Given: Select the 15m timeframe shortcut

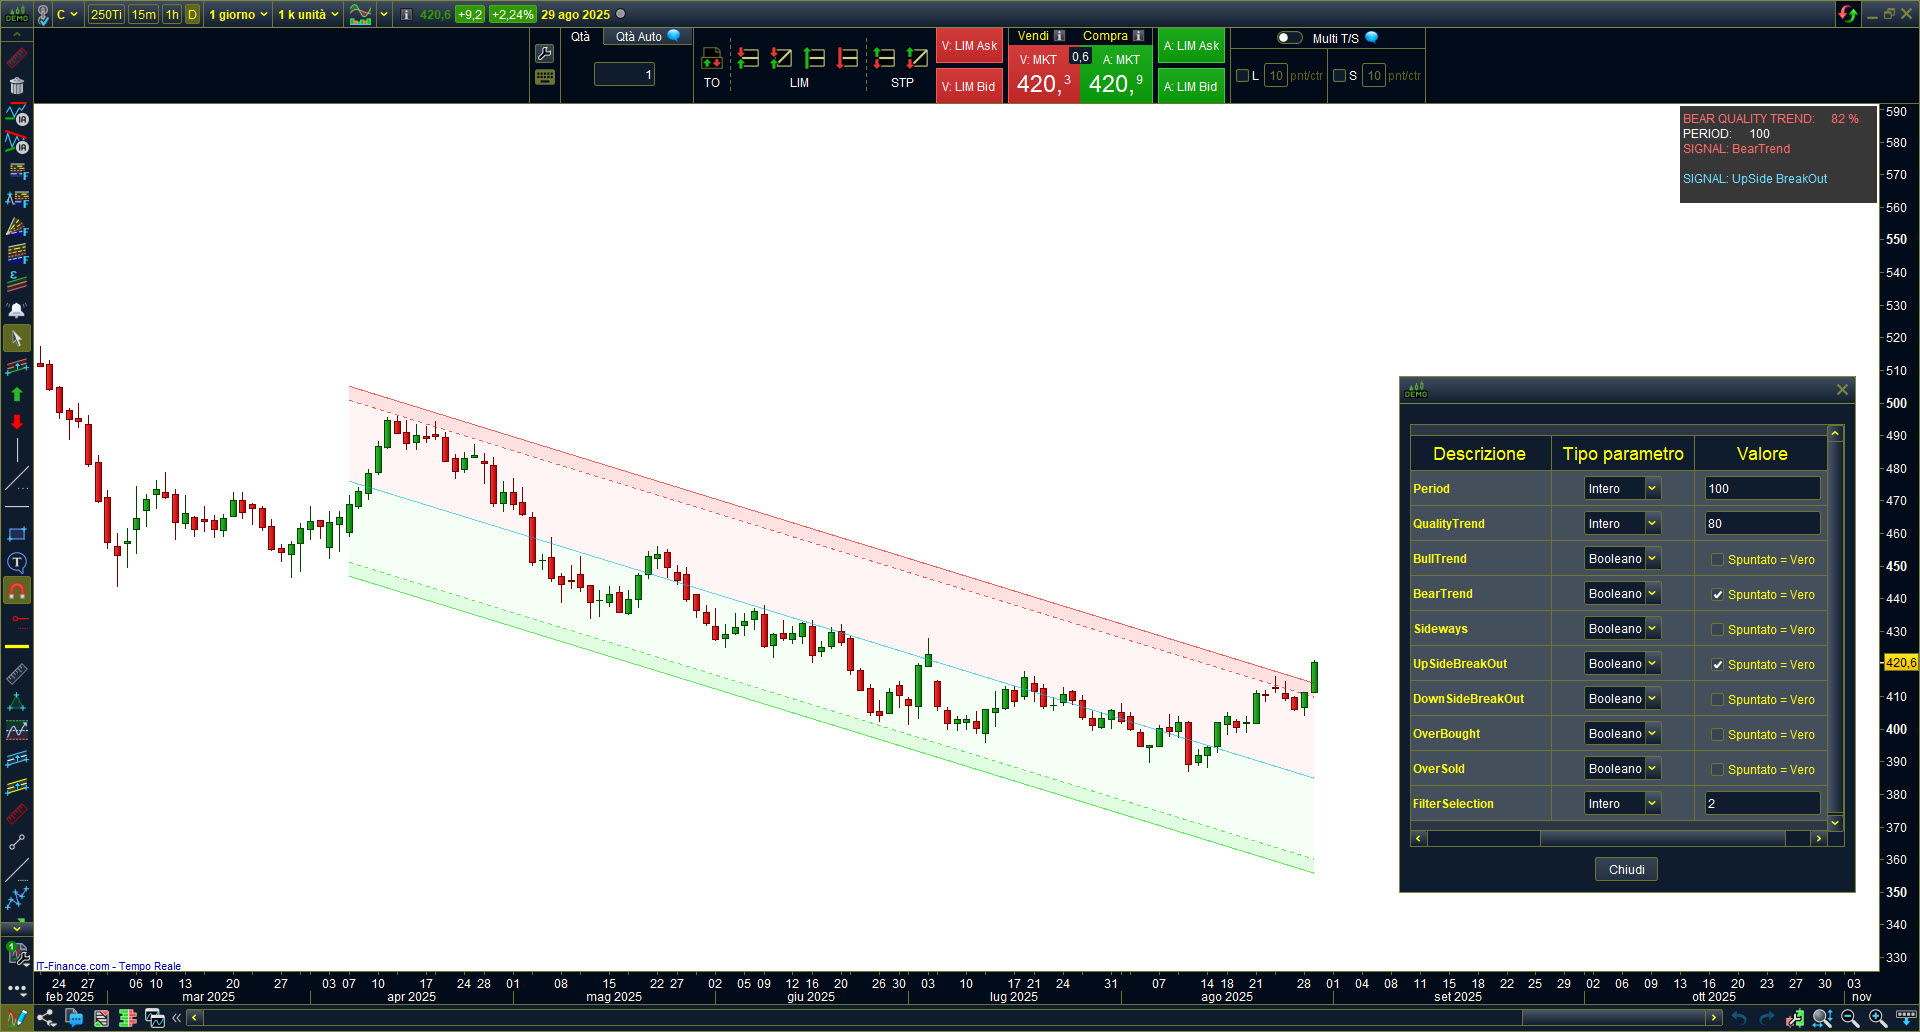Looking at the screenshot, I should 144,15.
